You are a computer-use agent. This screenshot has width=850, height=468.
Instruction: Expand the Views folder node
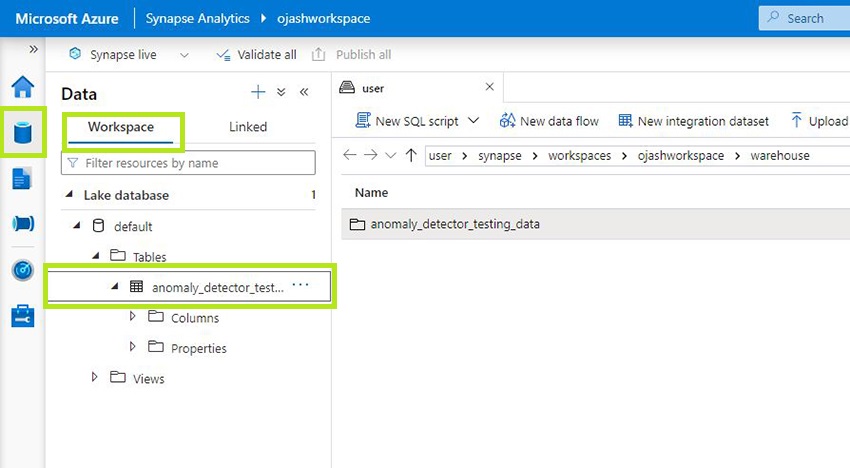[x=95, y=377]
